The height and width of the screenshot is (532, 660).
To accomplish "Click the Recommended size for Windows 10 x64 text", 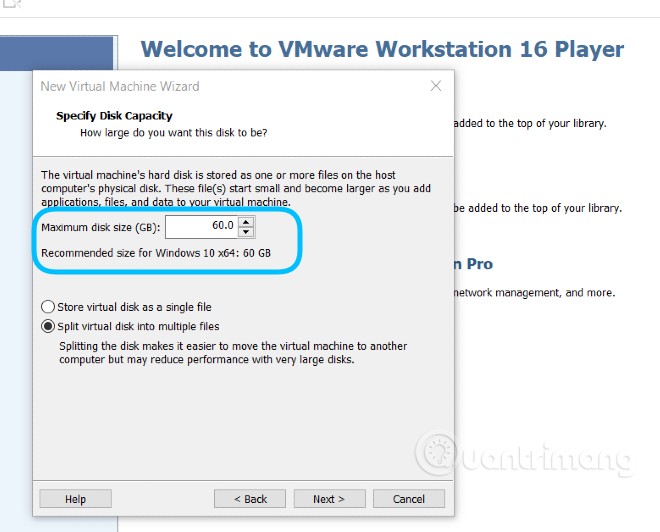I will point(156,253).
